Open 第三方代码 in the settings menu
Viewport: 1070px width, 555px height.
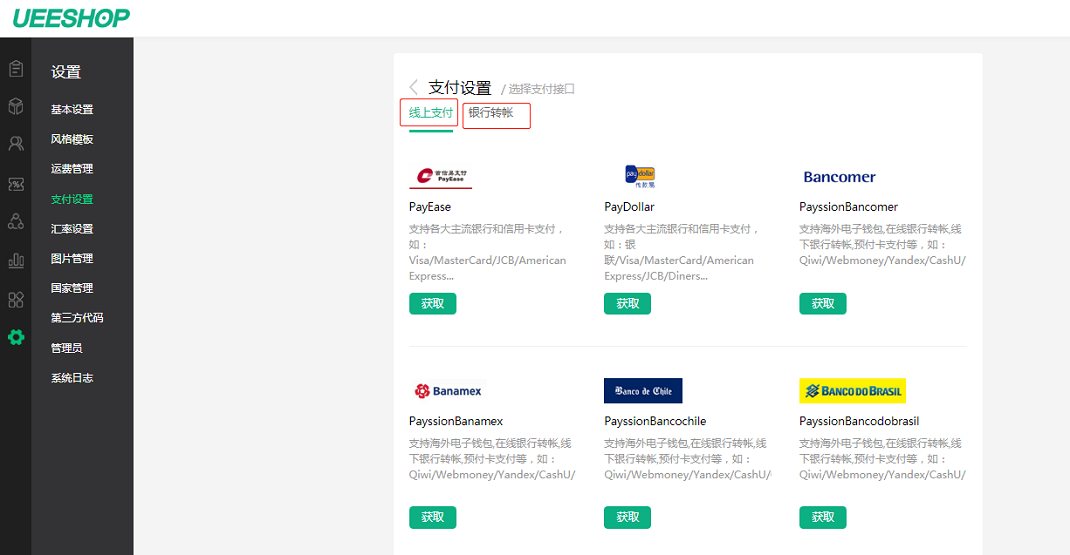click(x=77, y=317)
